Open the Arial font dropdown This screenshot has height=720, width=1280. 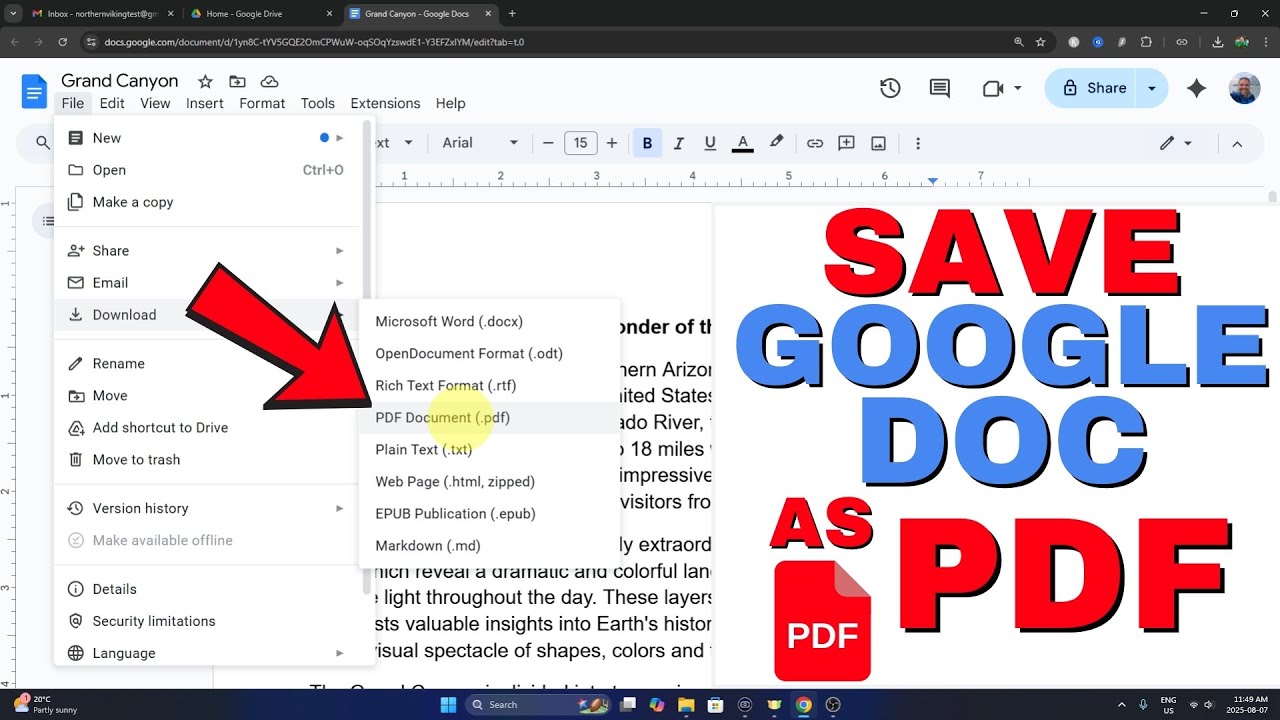[480, 143]
